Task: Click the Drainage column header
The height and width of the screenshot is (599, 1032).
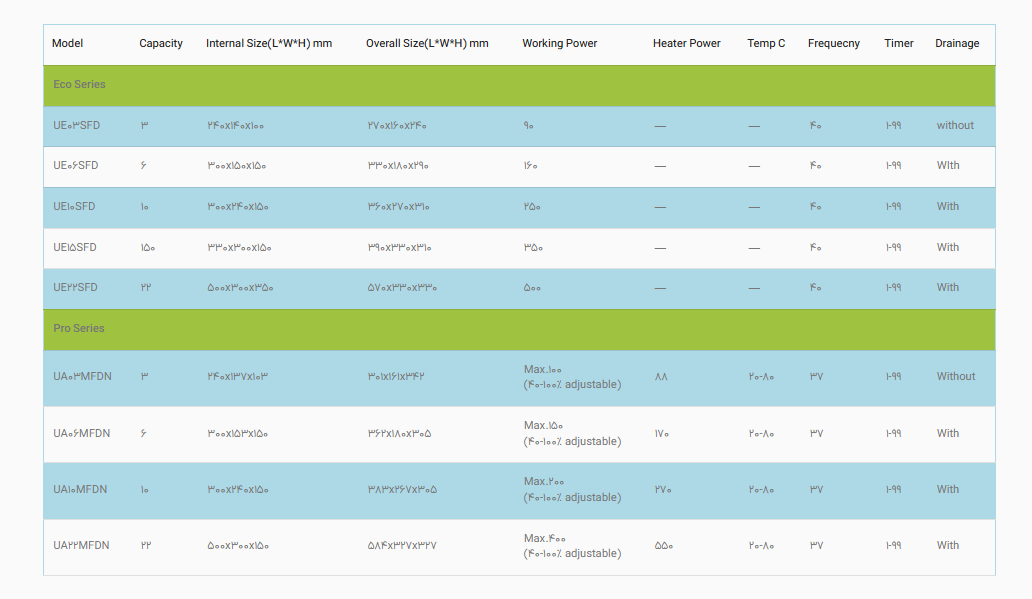Action: pyautogui.click(x=957, y=44)
